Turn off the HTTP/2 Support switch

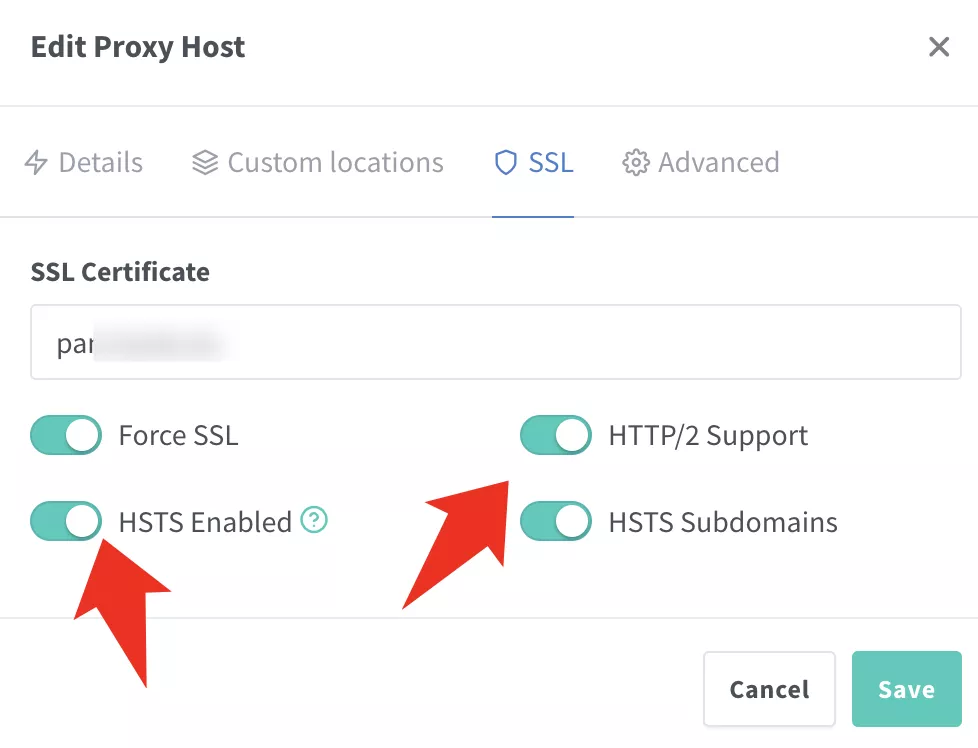pyautogui.click(x=556, y=435)
